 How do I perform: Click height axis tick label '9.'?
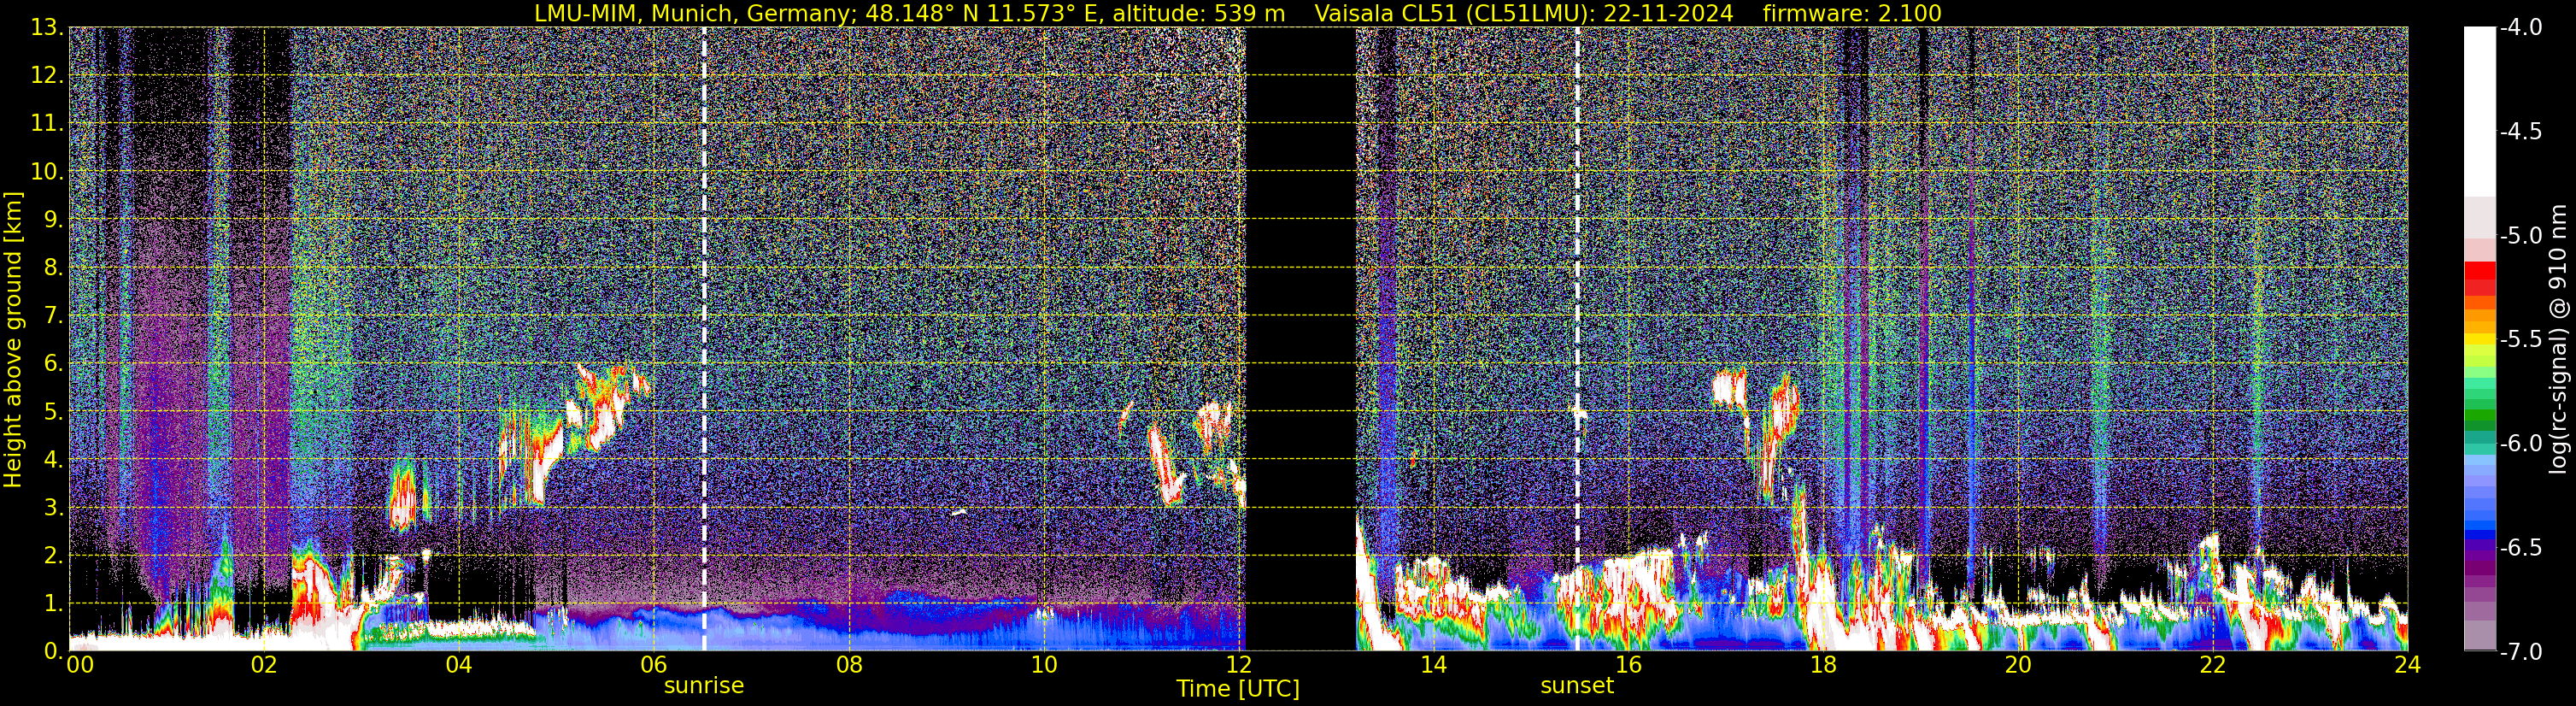(x=53, y=220)
